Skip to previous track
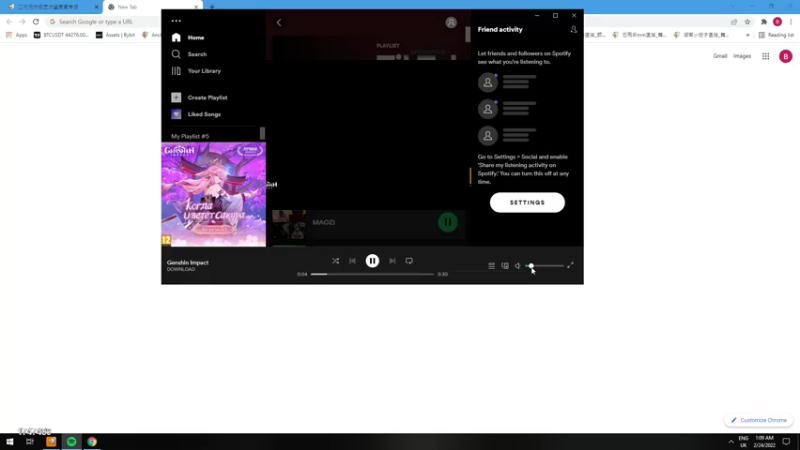 point(352,261)
